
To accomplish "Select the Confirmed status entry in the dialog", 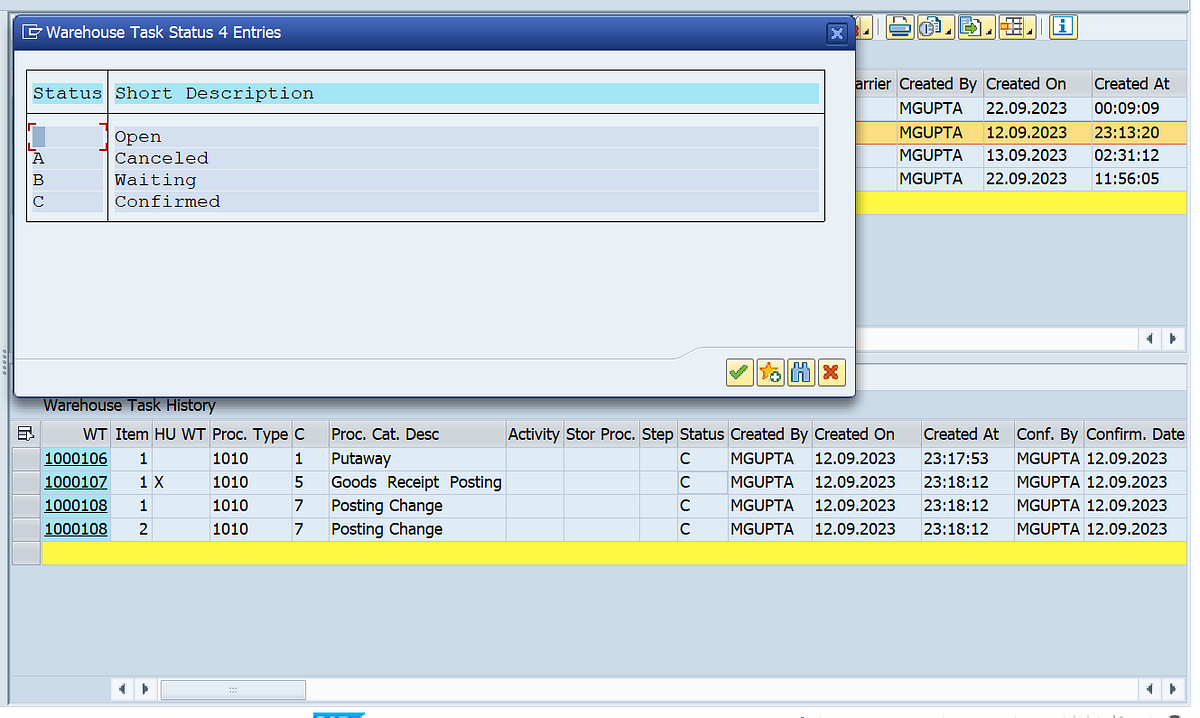I will pyautogui.click(x=167, y=201).
